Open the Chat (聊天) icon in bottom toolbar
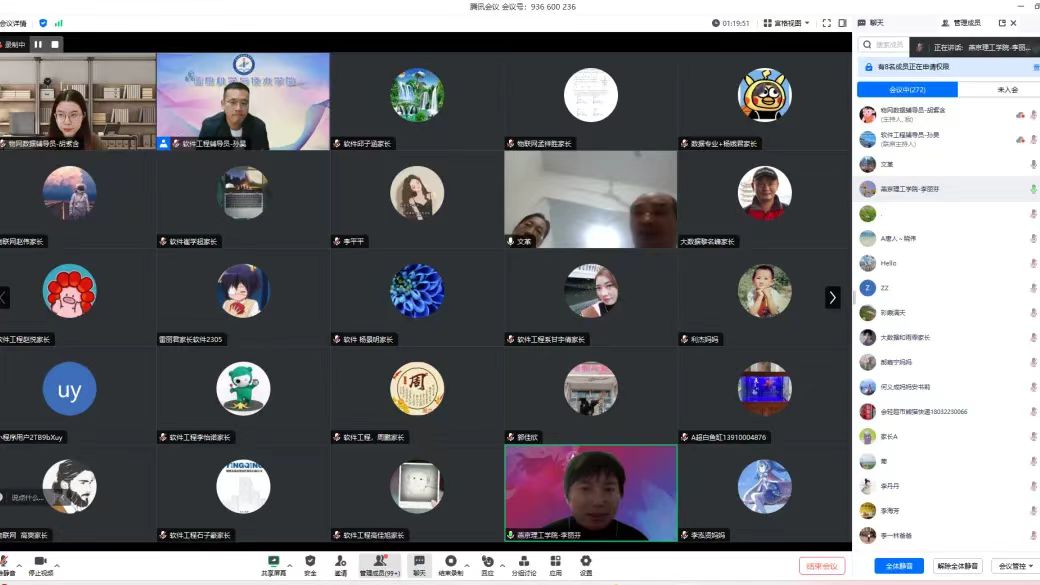Viewport: 1040px width, 585px height. [419, 564]
